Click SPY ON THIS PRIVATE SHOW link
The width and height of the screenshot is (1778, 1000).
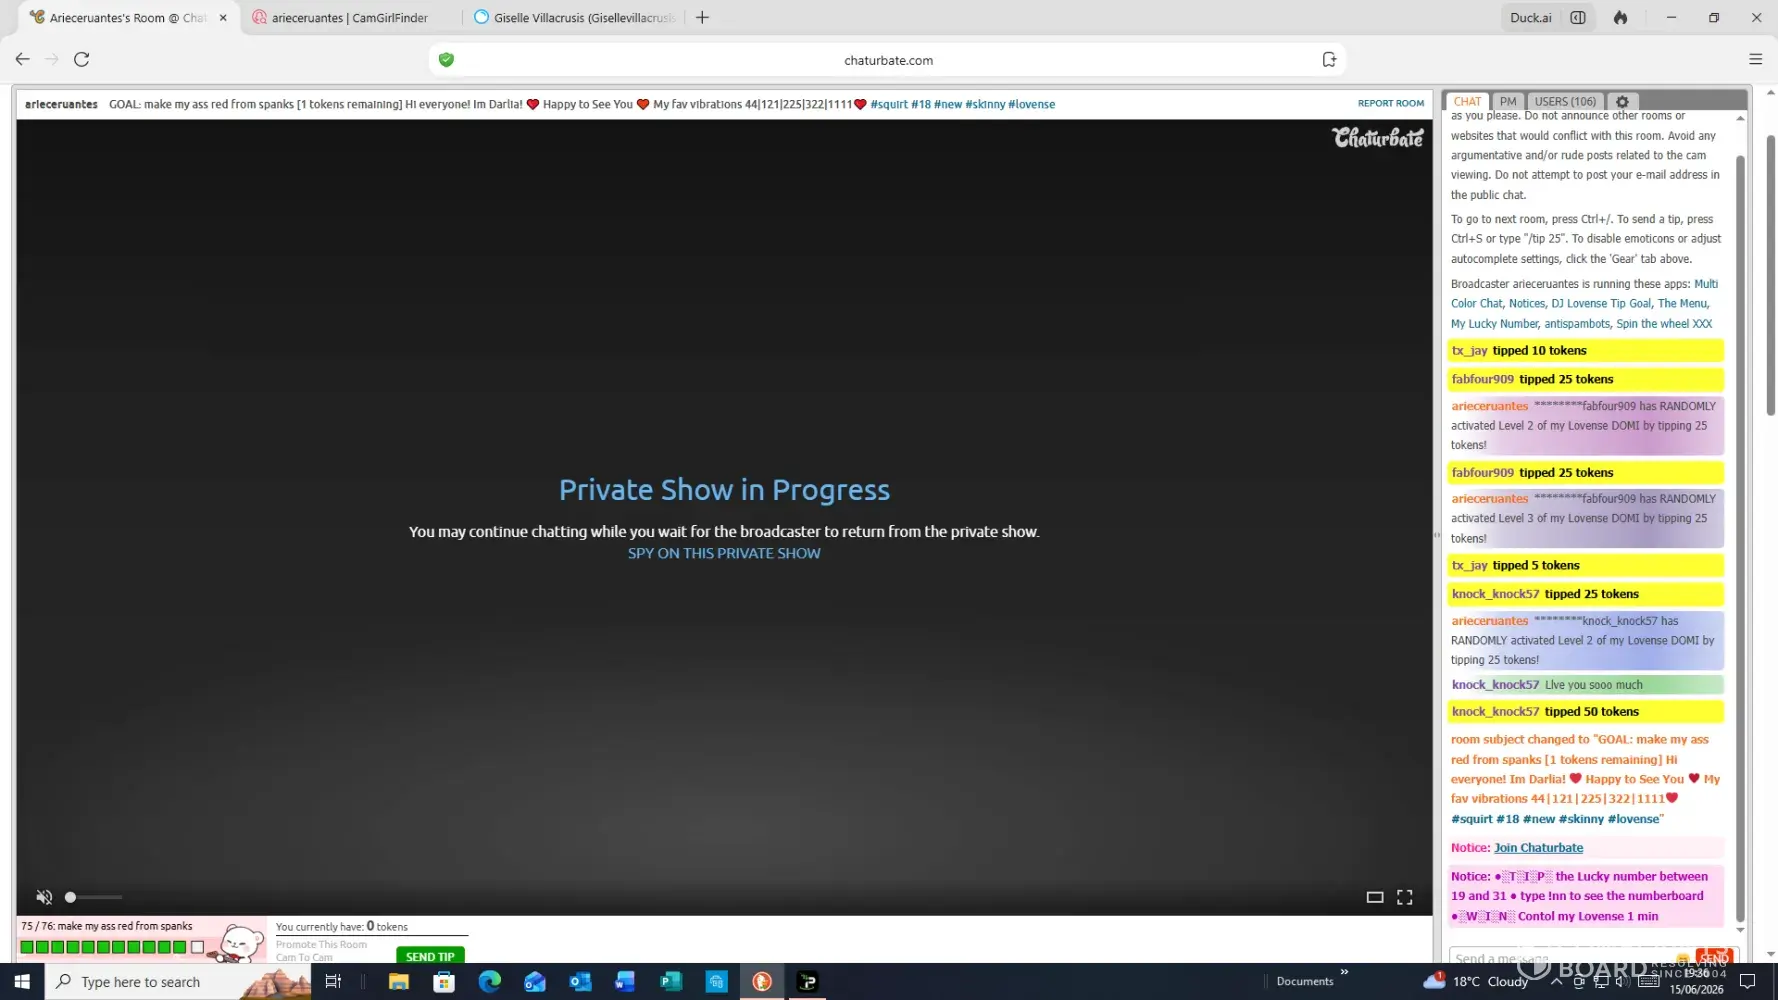point(724,554)
